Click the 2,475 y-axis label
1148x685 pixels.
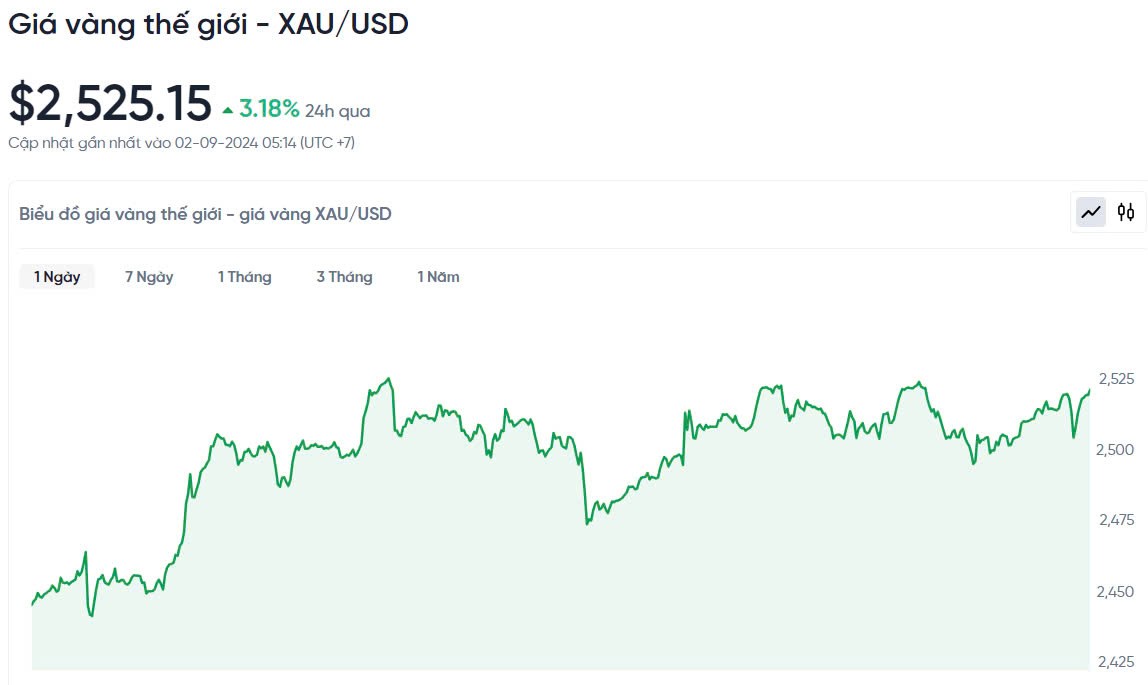(x=1116, y=520)
